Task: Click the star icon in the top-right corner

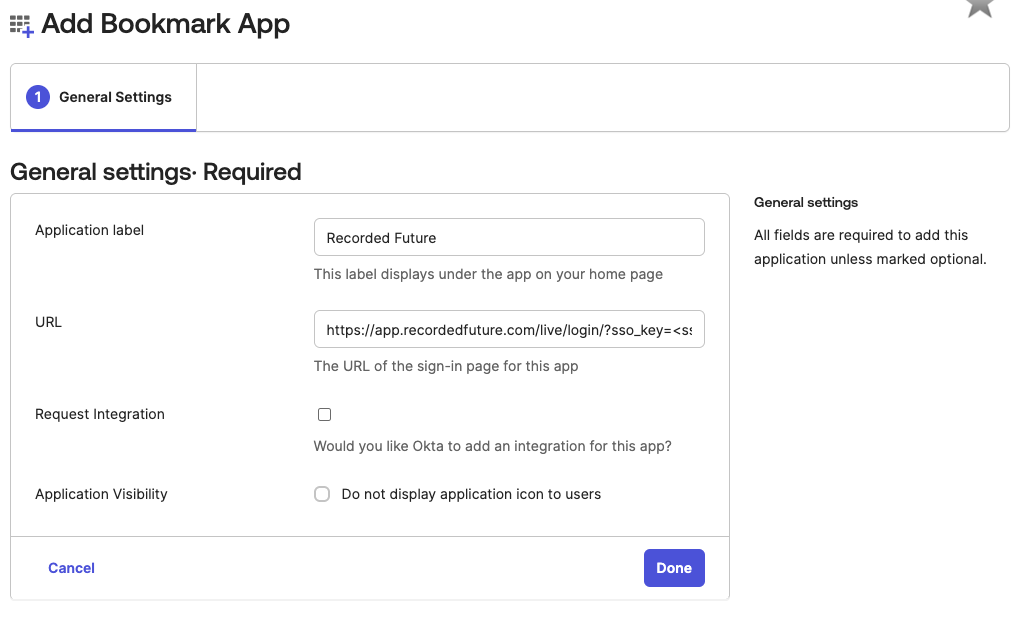Action: pos(979,6)
